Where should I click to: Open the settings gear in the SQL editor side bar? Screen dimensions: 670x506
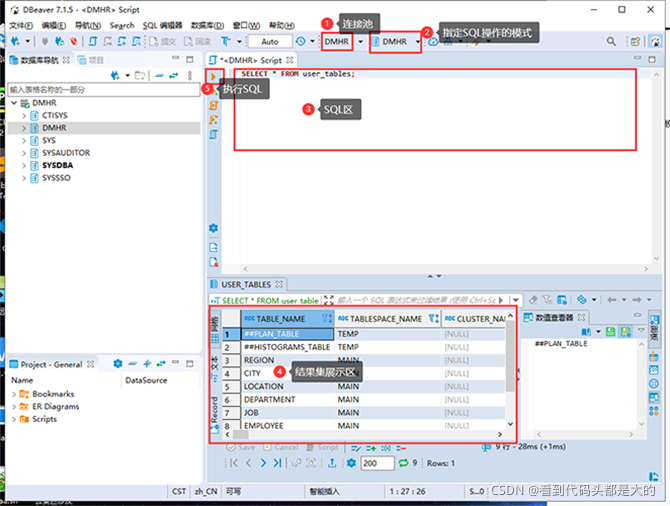[214, 228]
